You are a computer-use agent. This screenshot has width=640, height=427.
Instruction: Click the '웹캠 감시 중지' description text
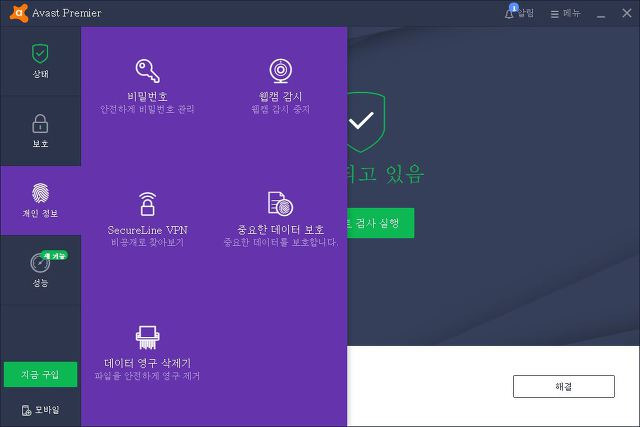(x=280, y=109)
